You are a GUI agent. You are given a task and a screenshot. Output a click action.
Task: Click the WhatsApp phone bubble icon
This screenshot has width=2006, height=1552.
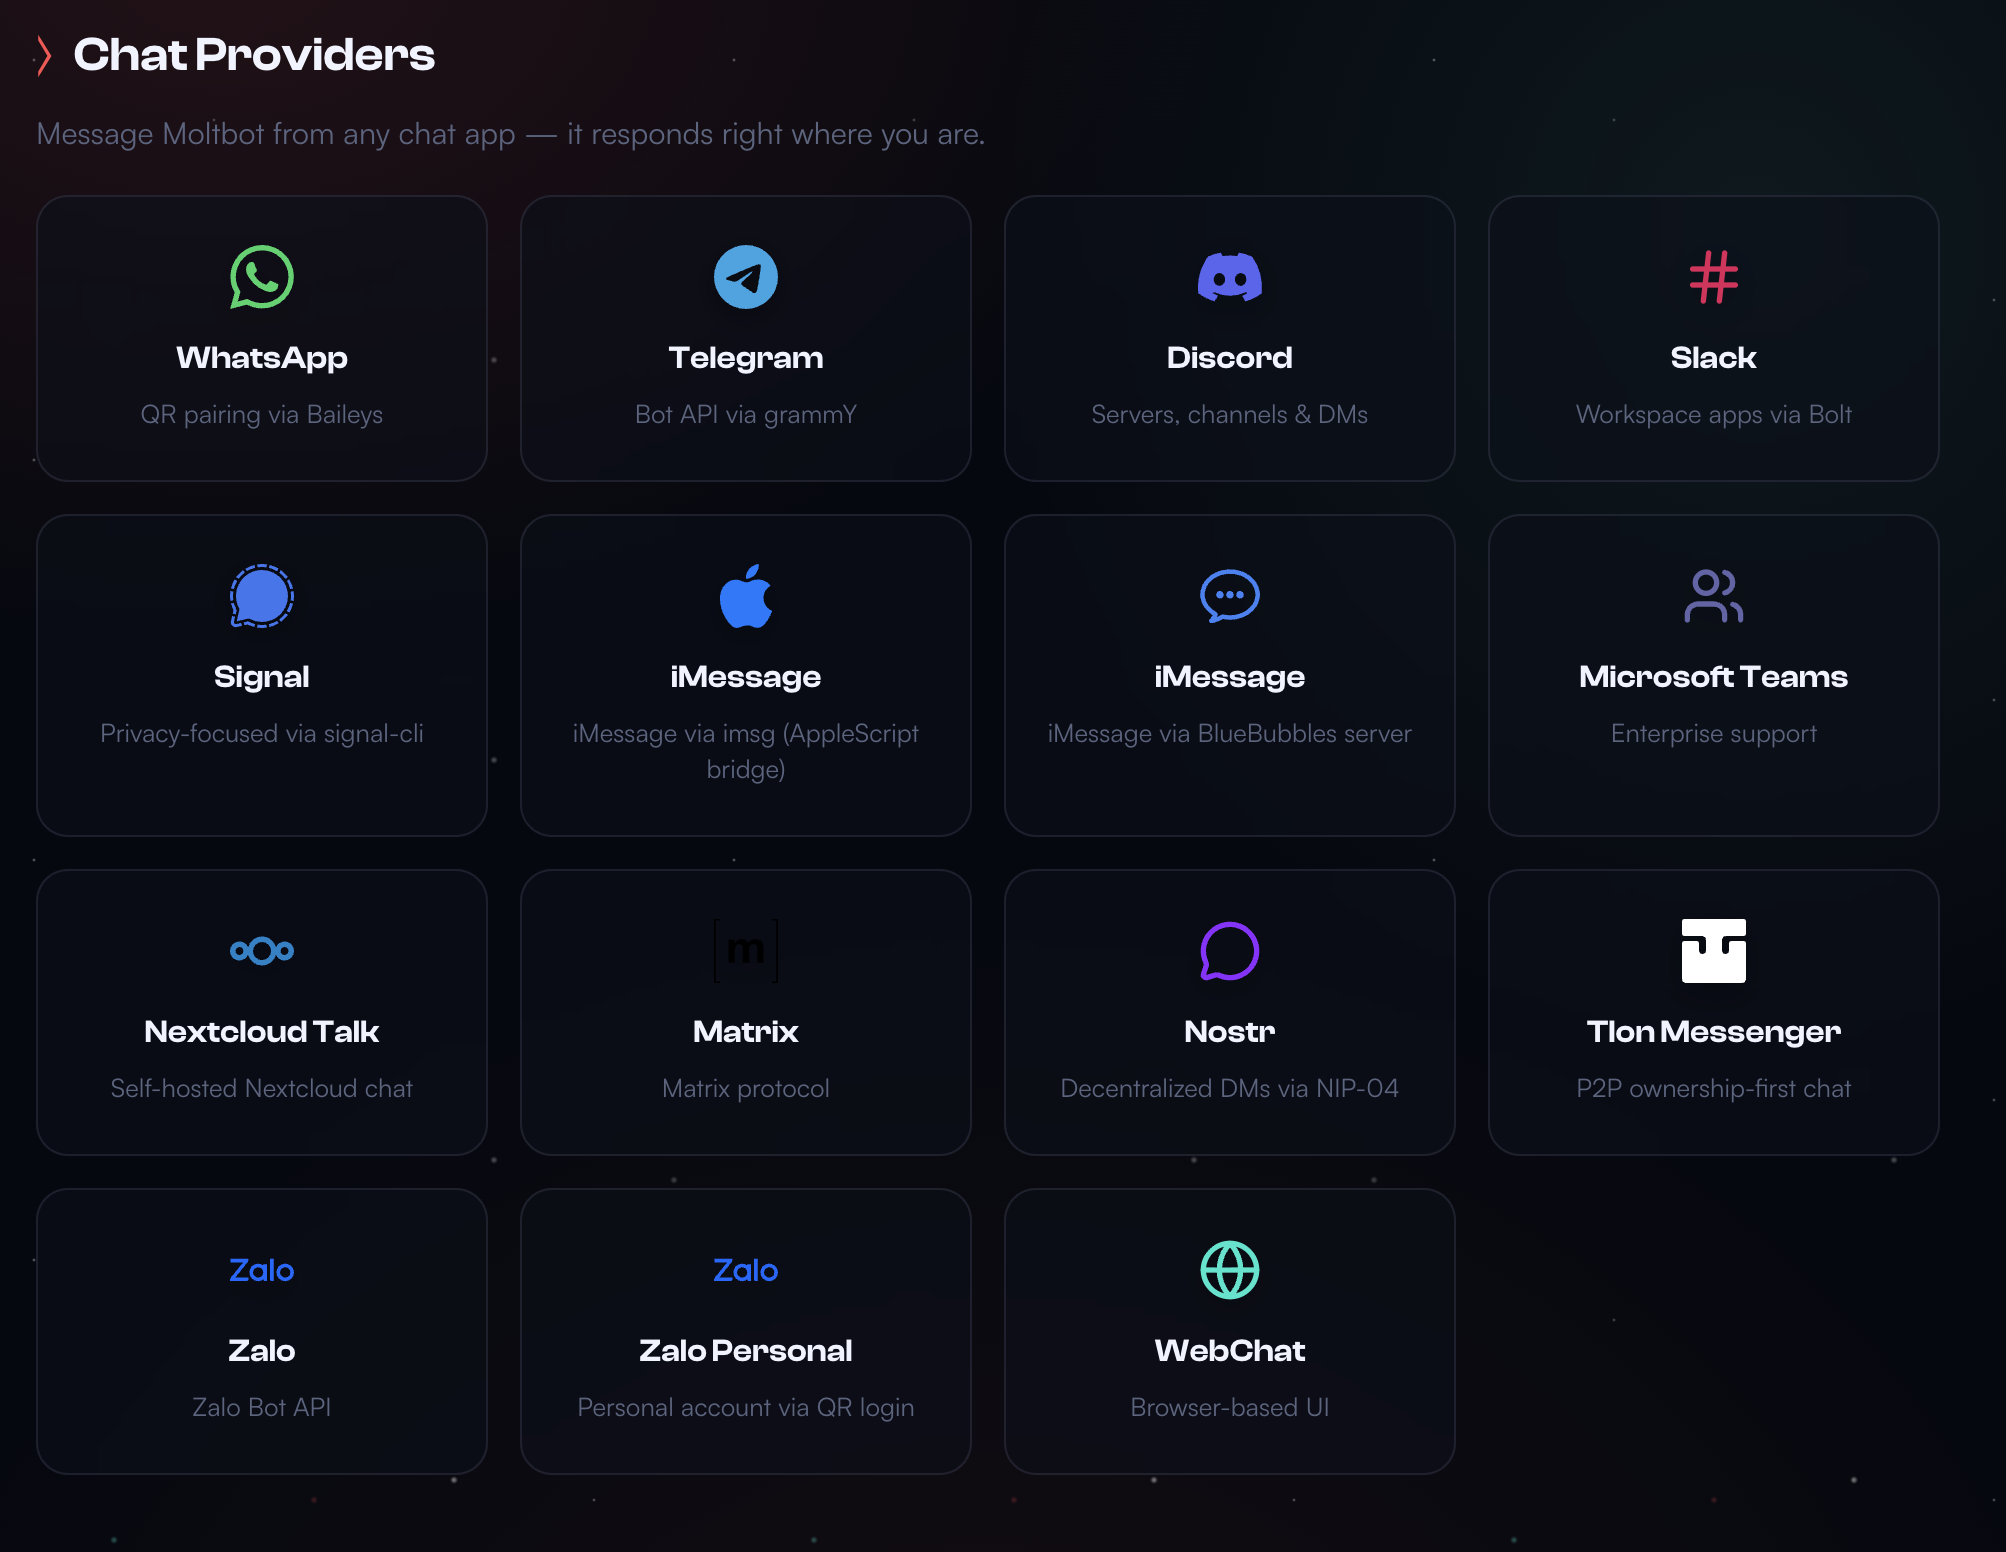[262, 277]
